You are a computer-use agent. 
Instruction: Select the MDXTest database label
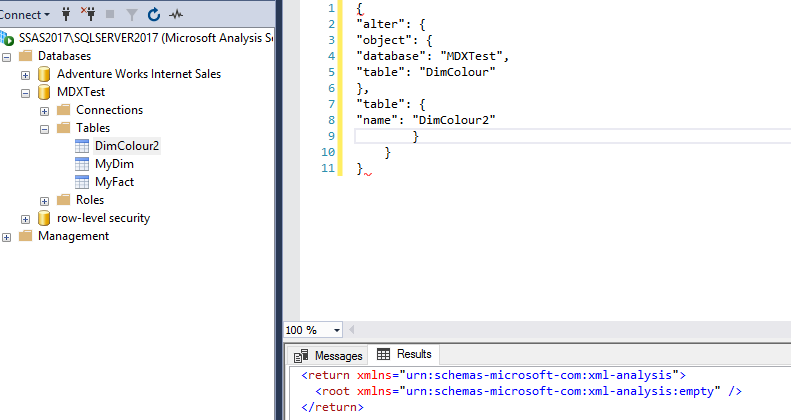coord(81,92)
